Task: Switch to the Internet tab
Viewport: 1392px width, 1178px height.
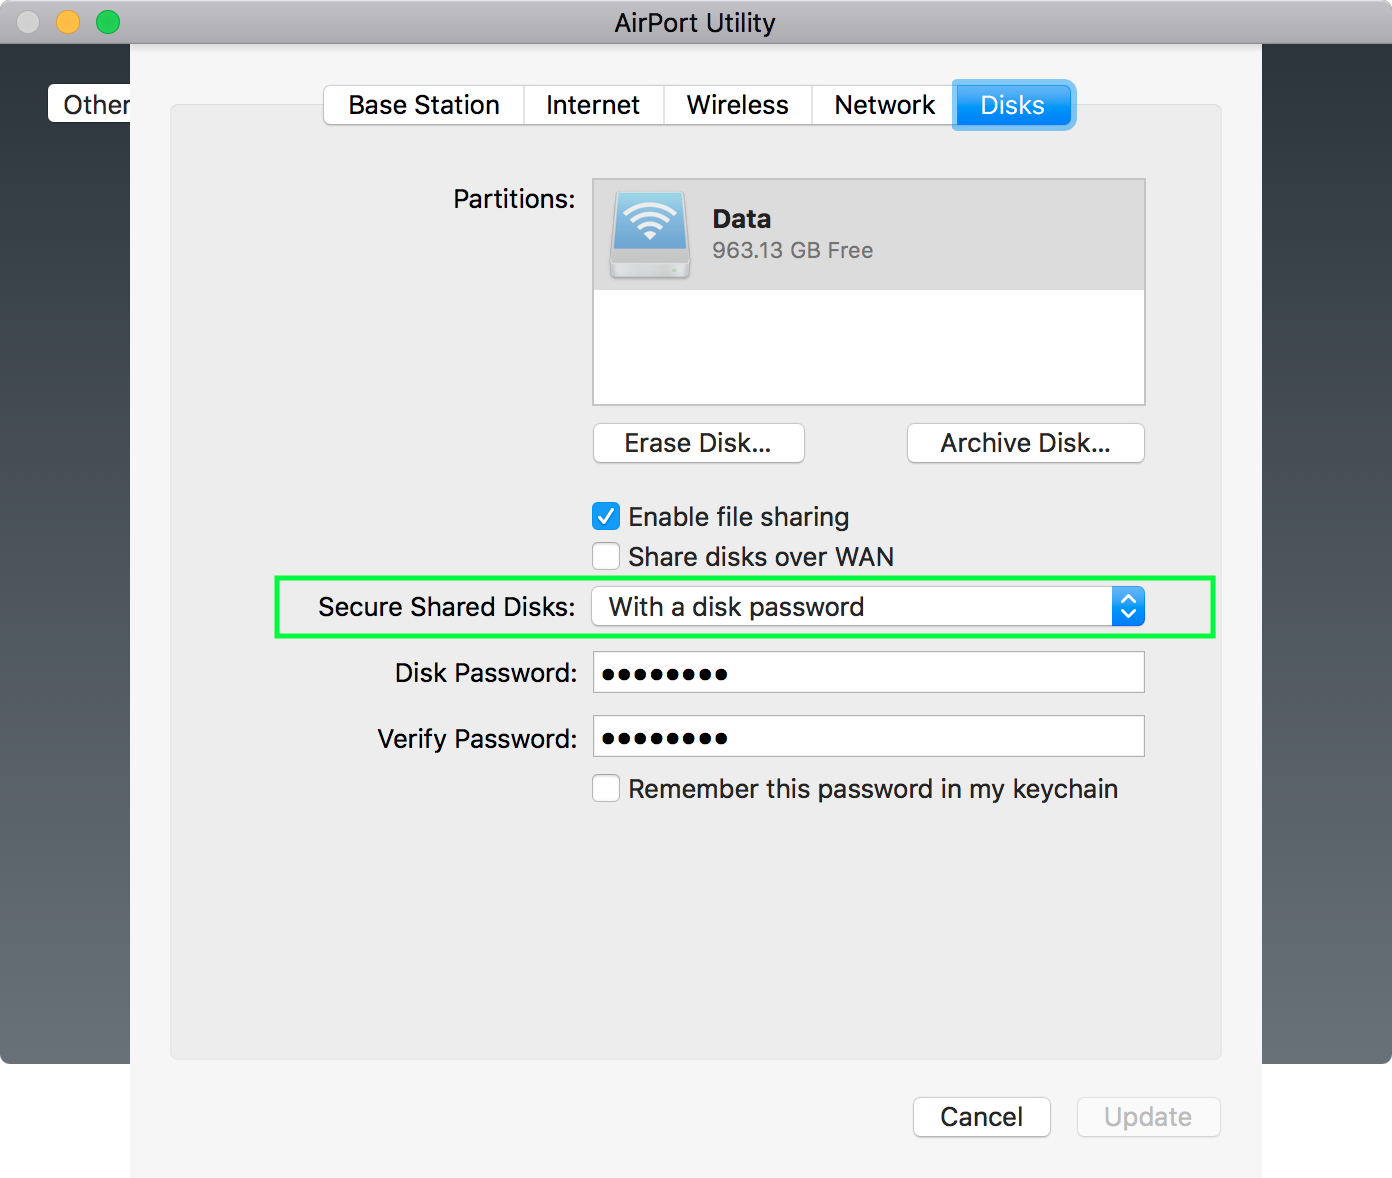Action: [x=593, y=105]
